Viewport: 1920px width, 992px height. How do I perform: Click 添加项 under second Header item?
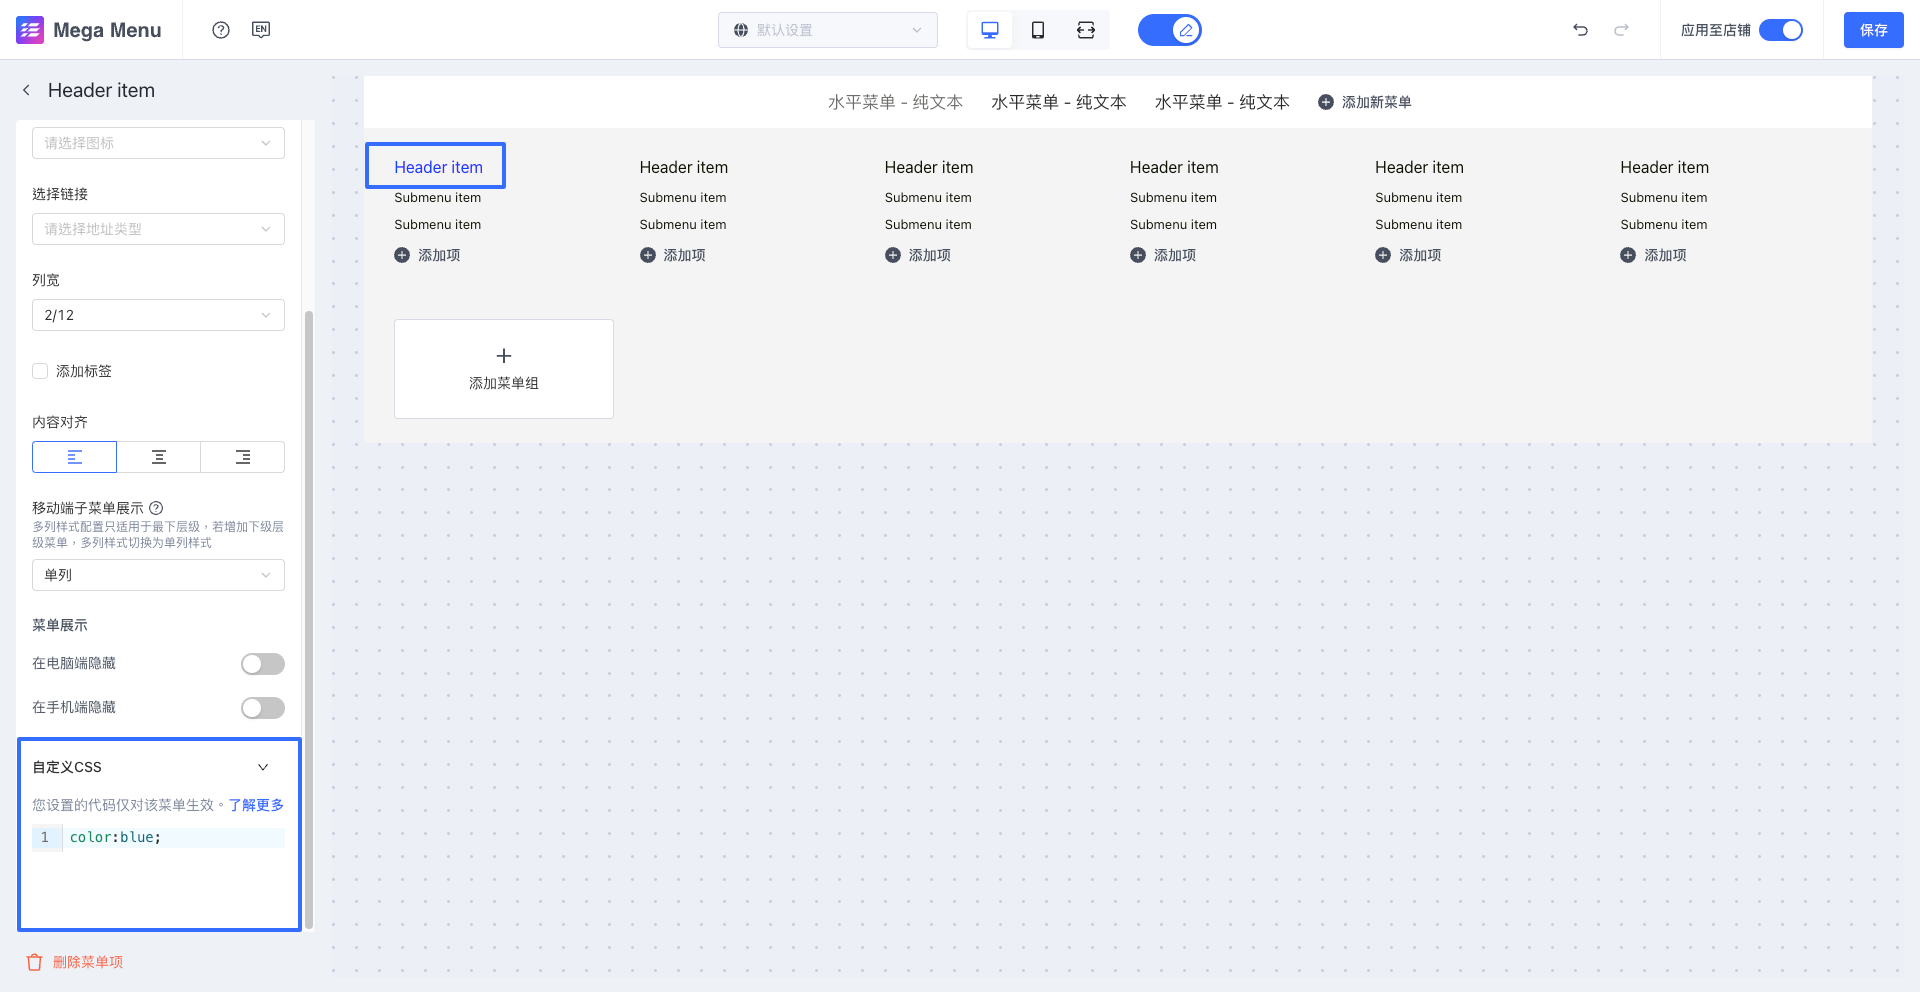tap(673, 255)
